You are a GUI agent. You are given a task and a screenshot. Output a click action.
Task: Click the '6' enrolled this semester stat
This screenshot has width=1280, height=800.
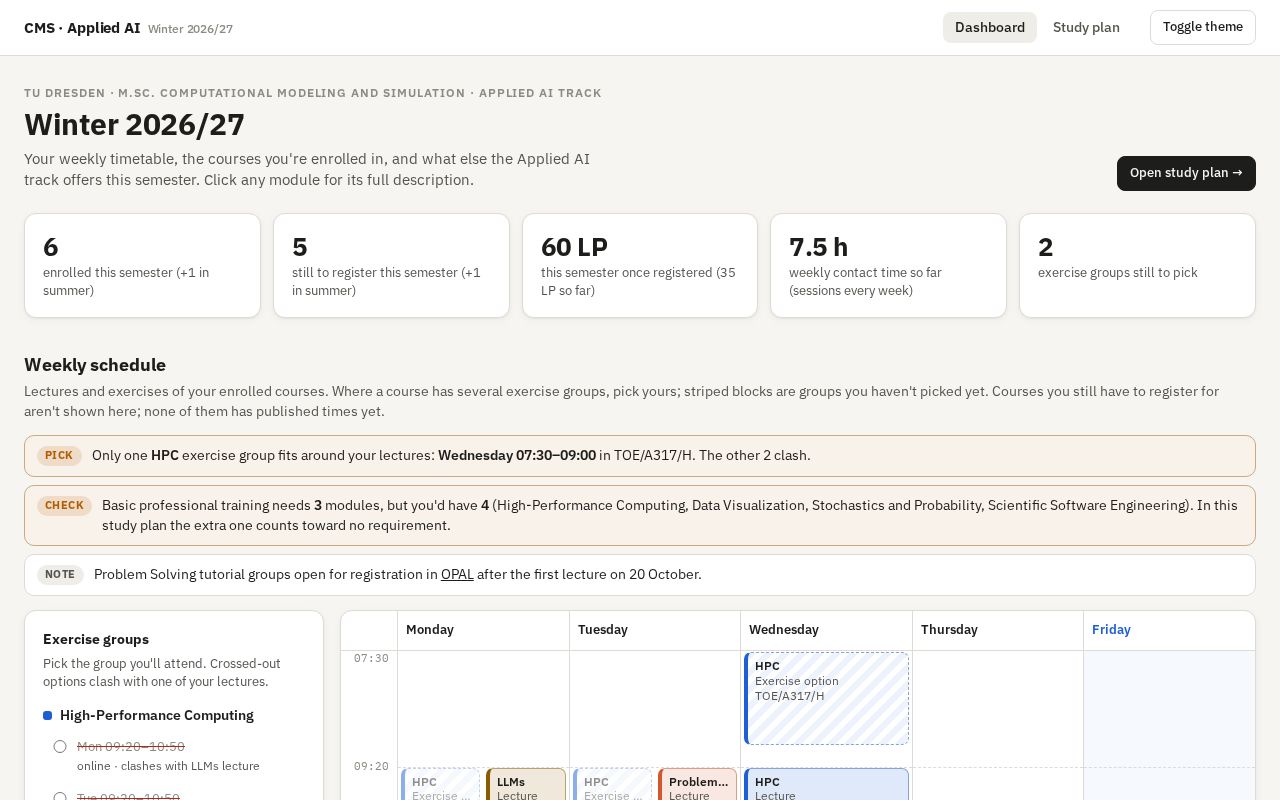(x=142, y=265)
